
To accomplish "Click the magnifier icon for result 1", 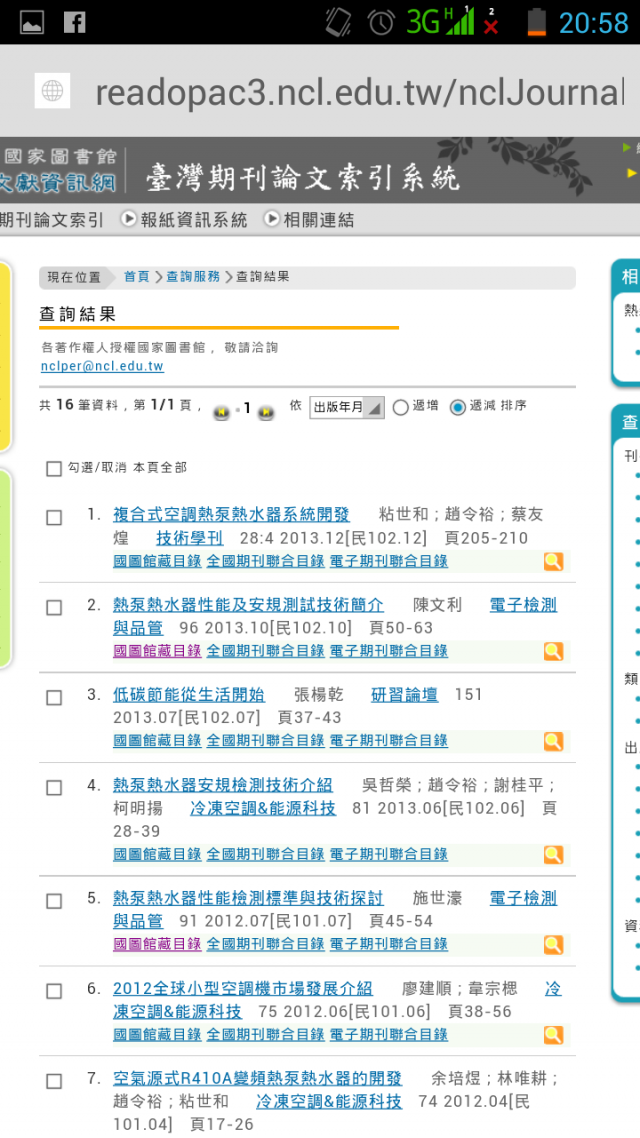I will coord(553,561).
